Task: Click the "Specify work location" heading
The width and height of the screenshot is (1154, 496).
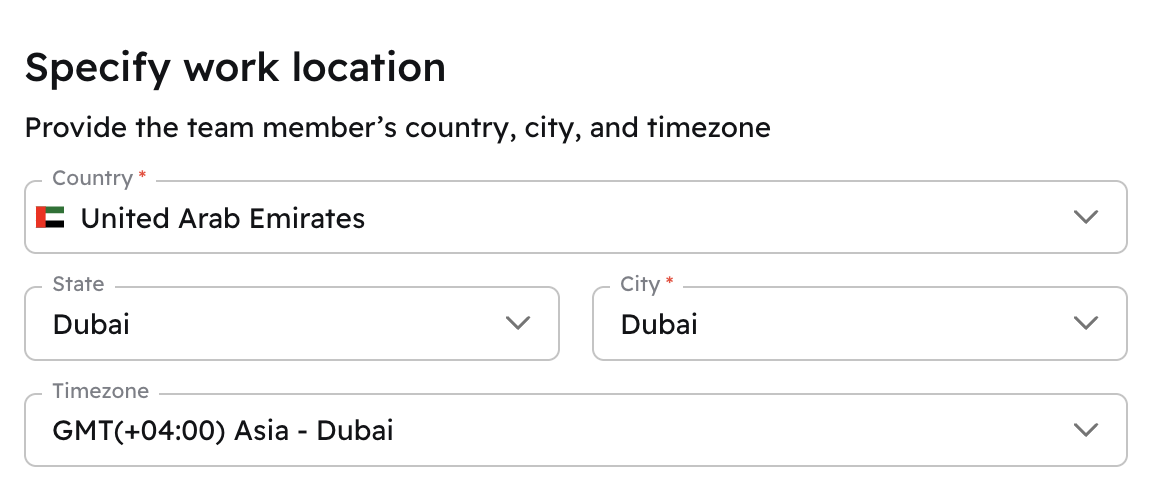Action: pyautogui.click(x=235, y=68)
